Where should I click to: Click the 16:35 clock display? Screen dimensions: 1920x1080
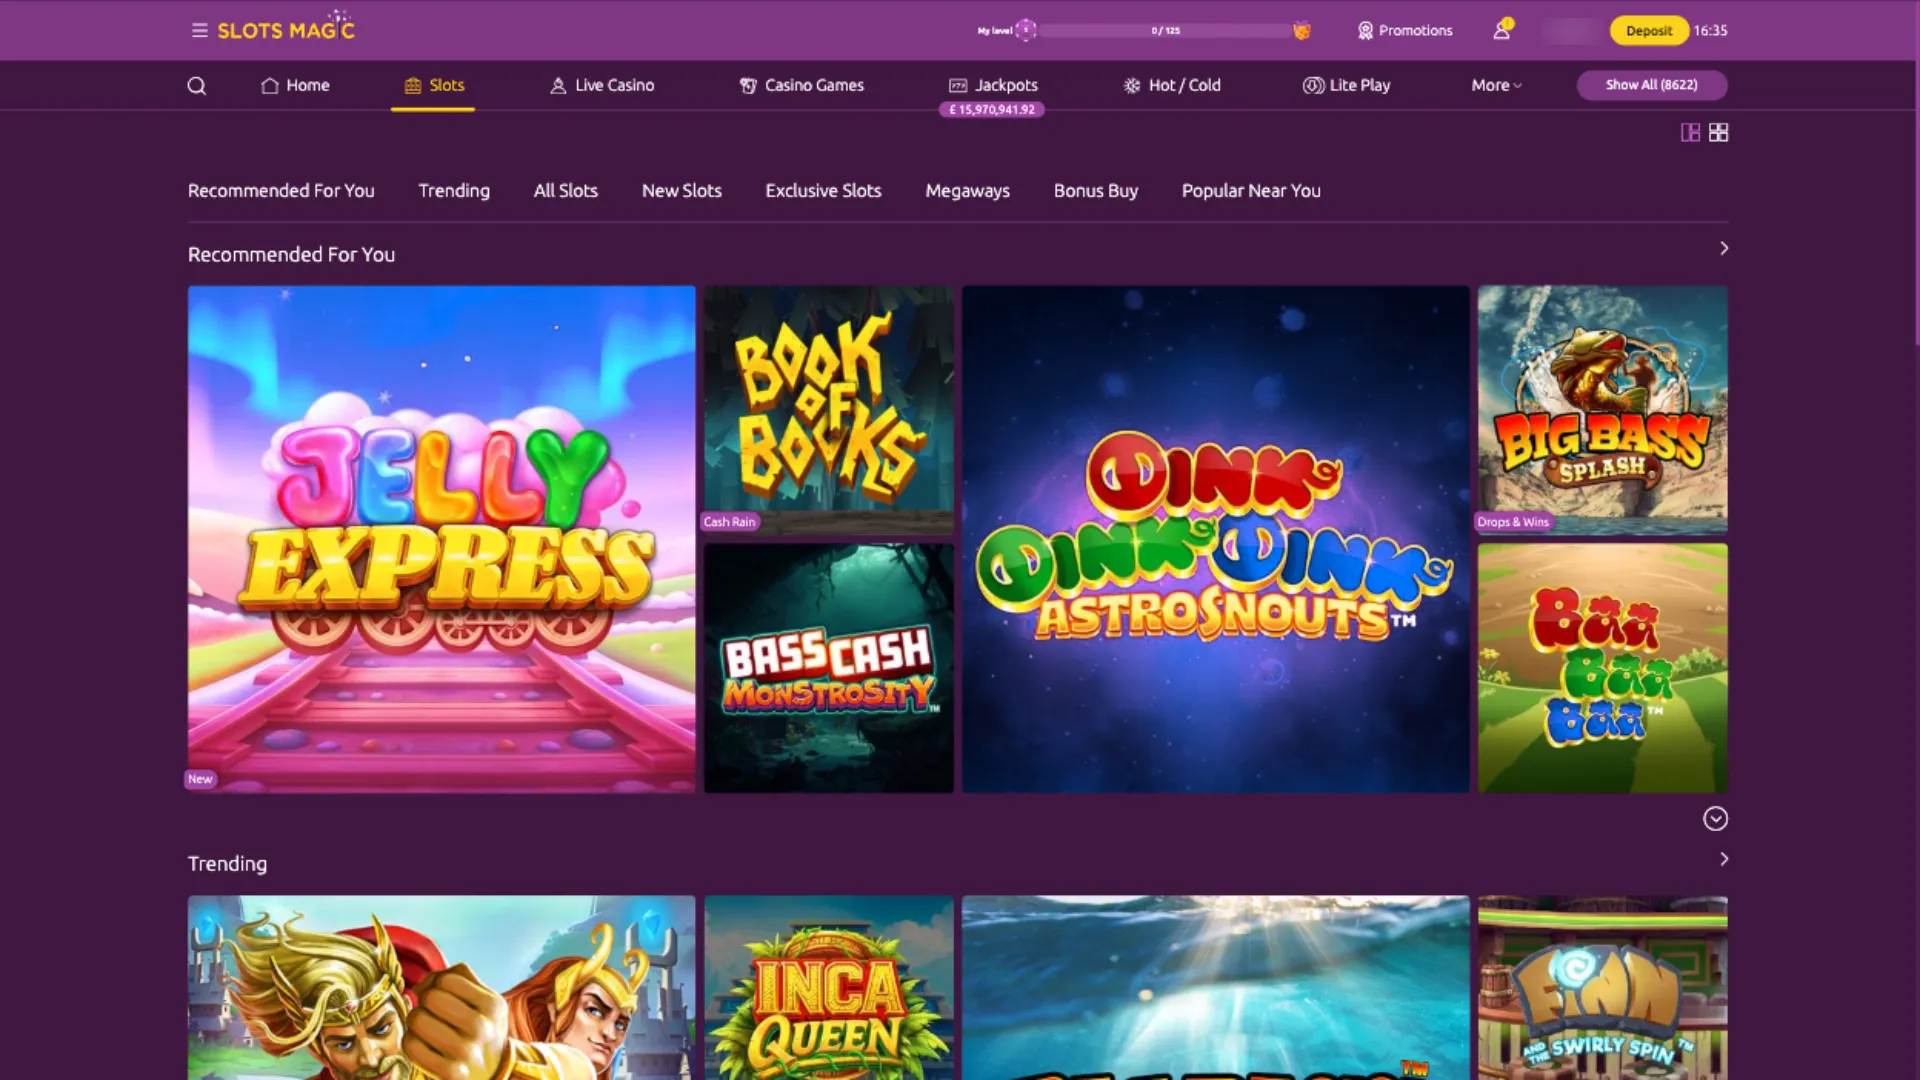[1710, 30]
